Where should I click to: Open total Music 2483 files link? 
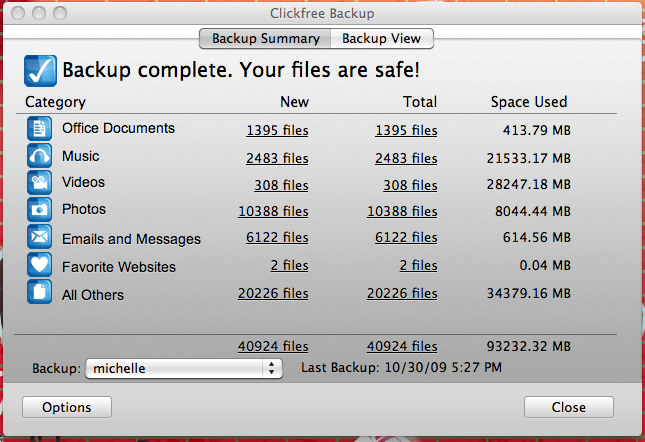click(406, 158)
